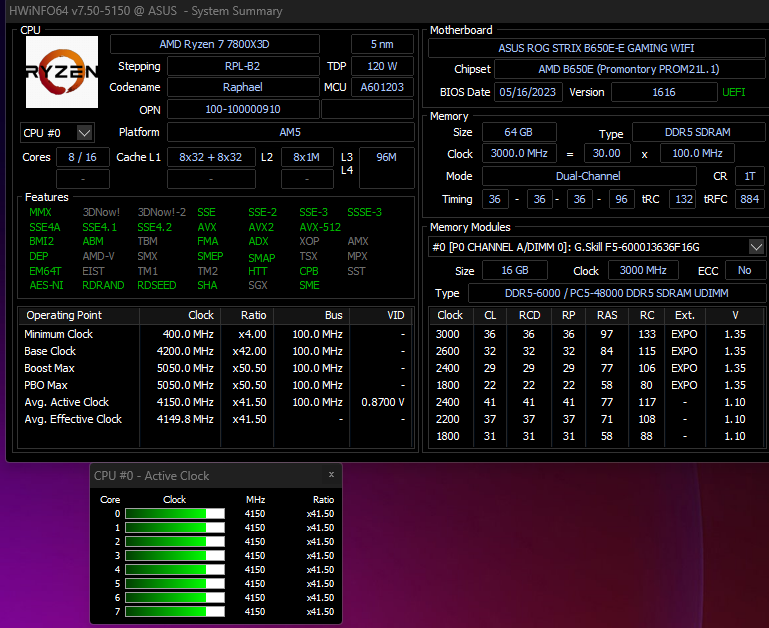Click the AMD Ryzen logo image
Viewport: 769px width, 628px height.
pyautogui.click(x=62, y=72)
